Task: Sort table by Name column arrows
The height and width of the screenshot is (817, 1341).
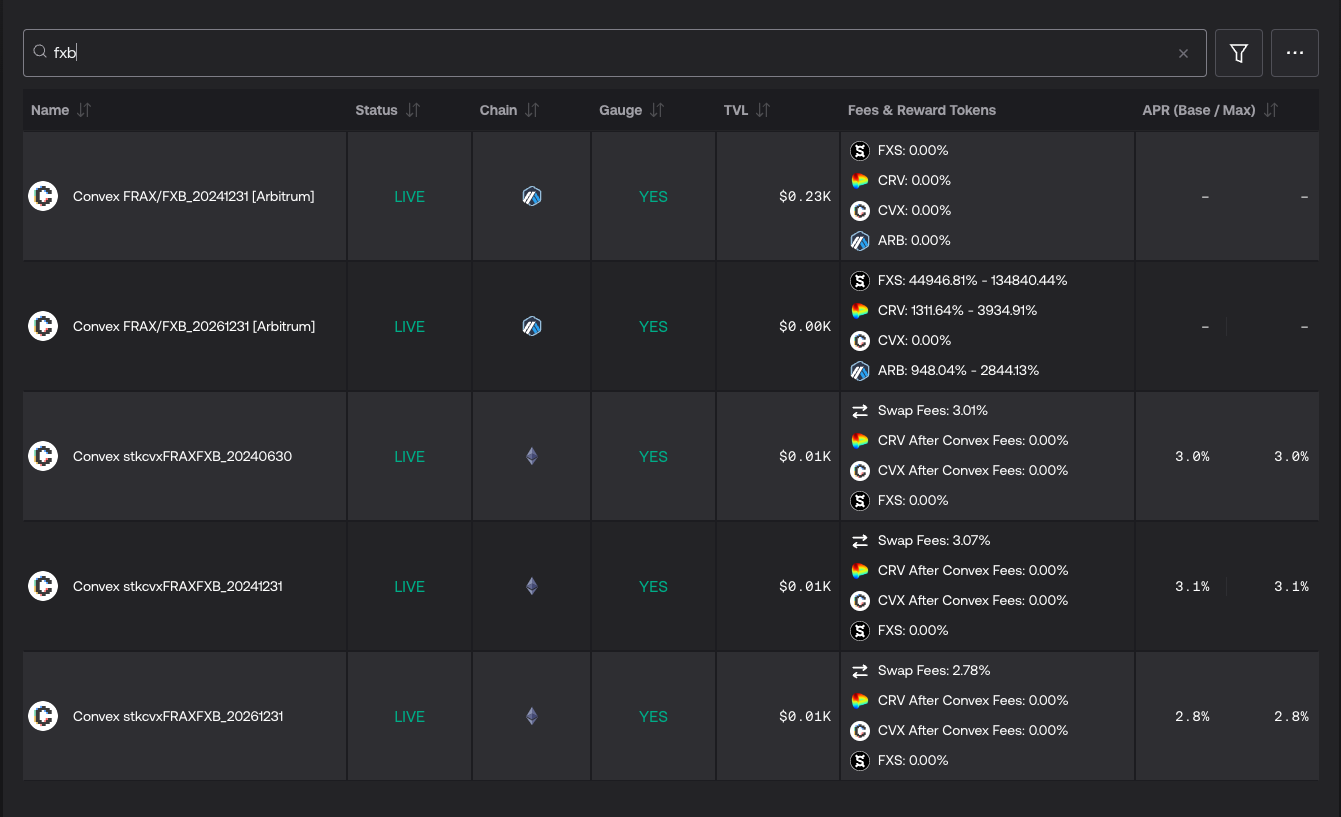Action: pyautogui.click(x=84, y=110)
